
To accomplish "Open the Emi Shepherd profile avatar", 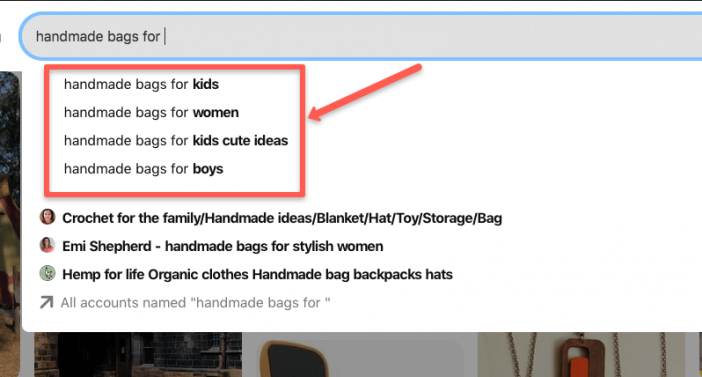I will pos(47,245).
